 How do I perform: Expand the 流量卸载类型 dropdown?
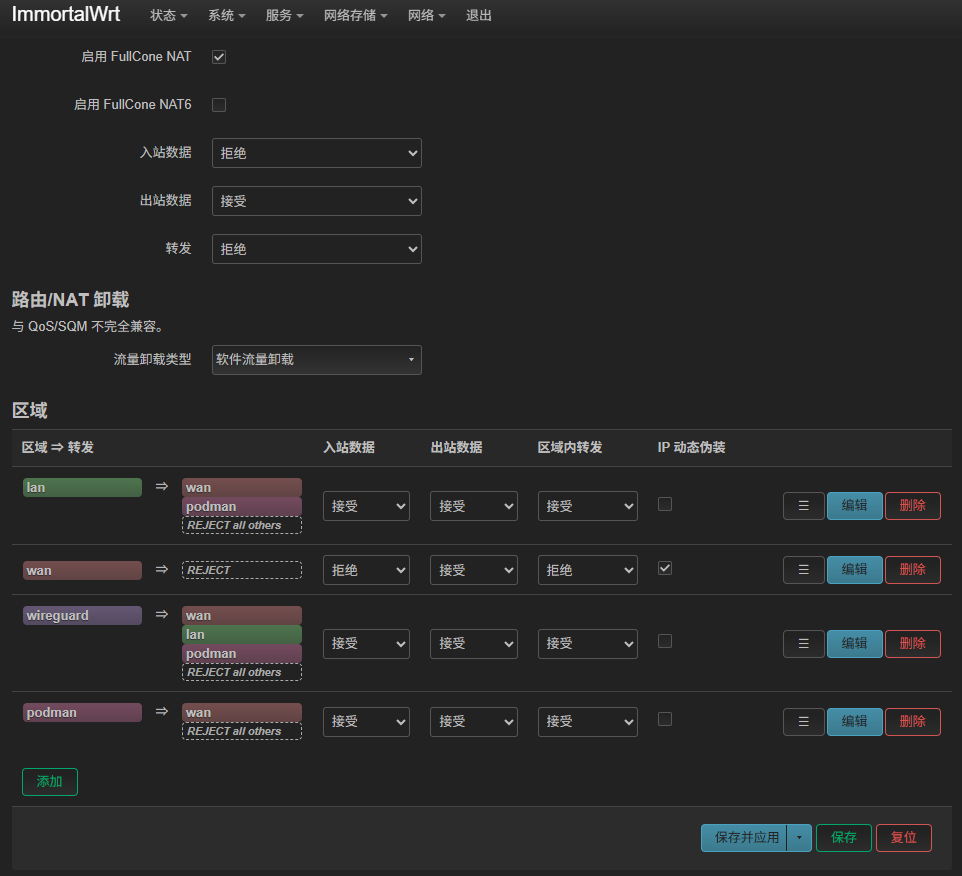pyautogui.click(x=316, y=360)
